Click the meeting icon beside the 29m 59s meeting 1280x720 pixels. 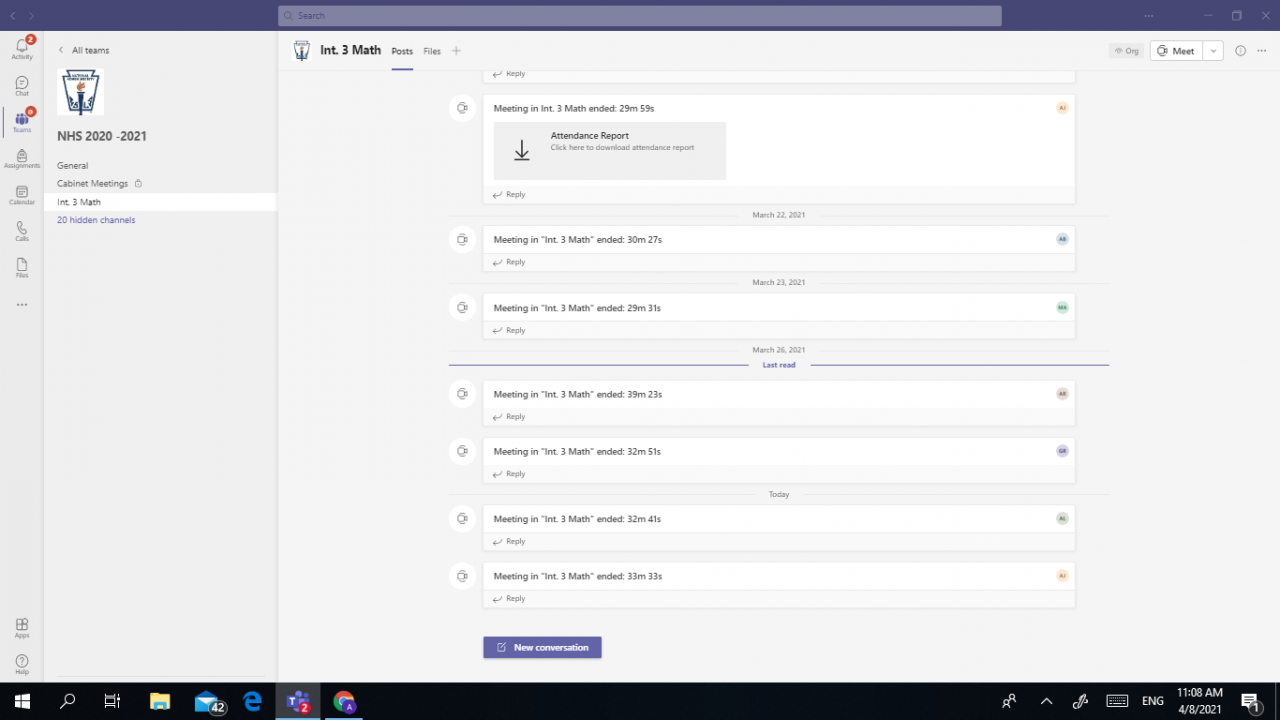(462, 108)
